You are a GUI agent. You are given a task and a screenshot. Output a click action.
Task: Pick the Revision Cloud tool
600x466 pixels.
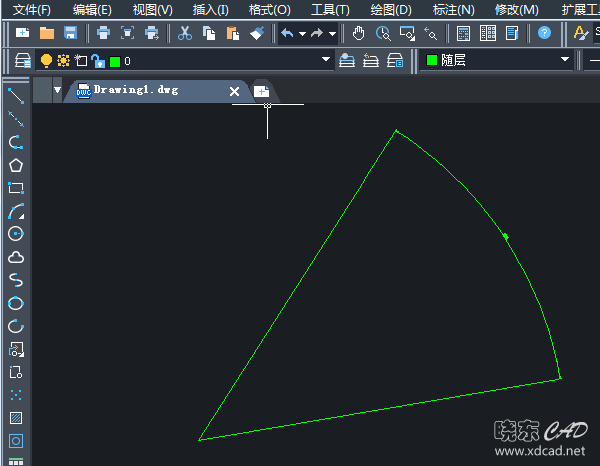click(16, 257)
